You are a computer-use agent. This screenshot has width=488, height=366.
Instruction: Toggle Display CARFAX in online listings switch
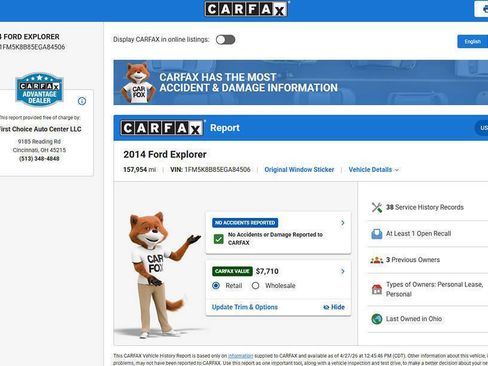[x=225, y=40]
